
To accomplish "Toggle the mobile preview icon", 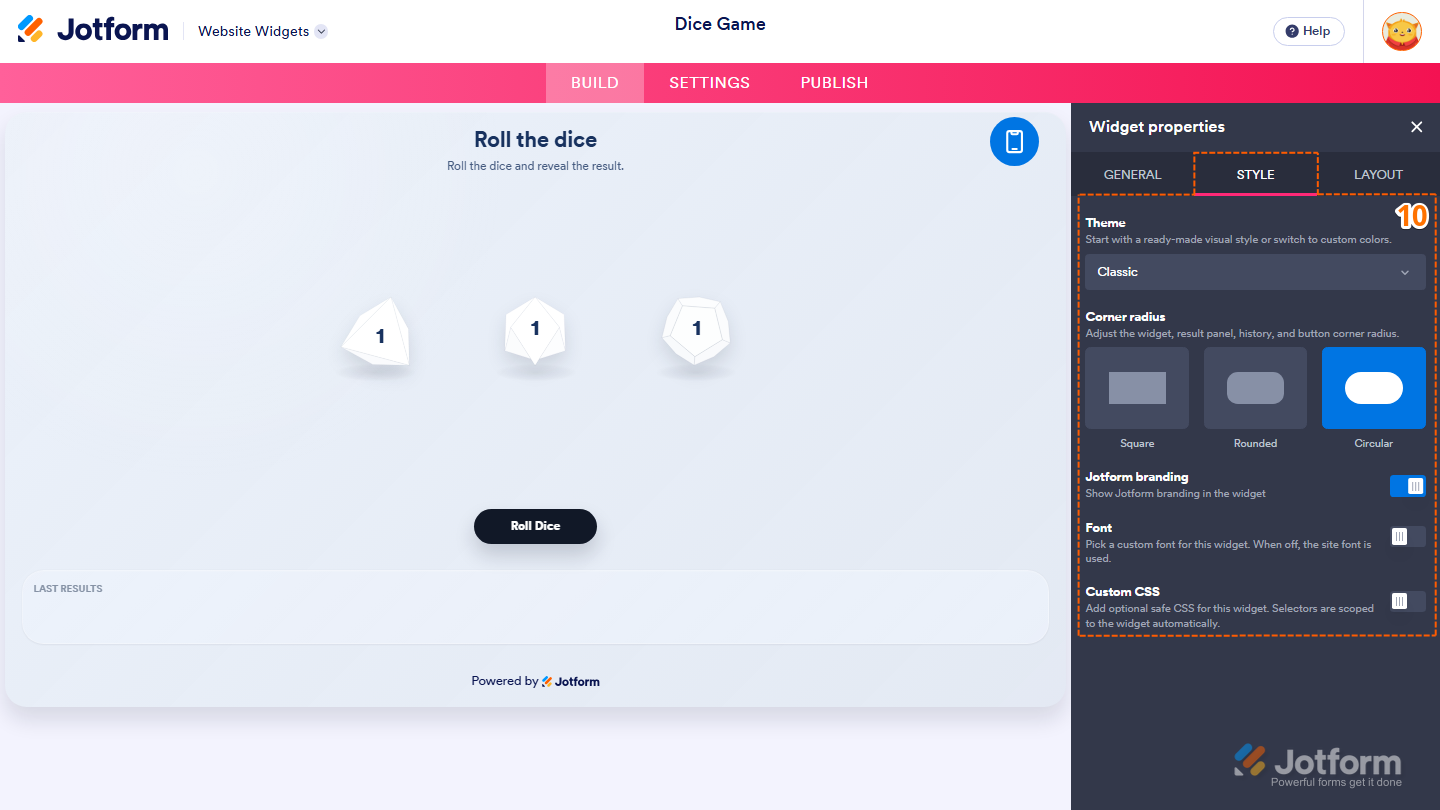I will [x=1014, y=142].
